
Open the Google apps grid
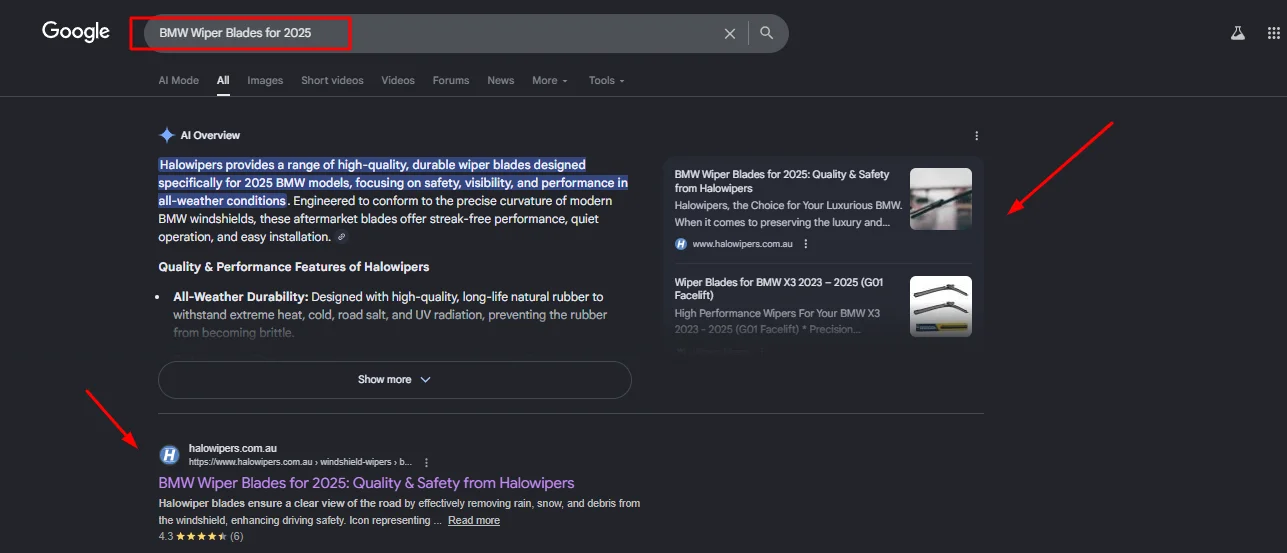point(1273,33)
